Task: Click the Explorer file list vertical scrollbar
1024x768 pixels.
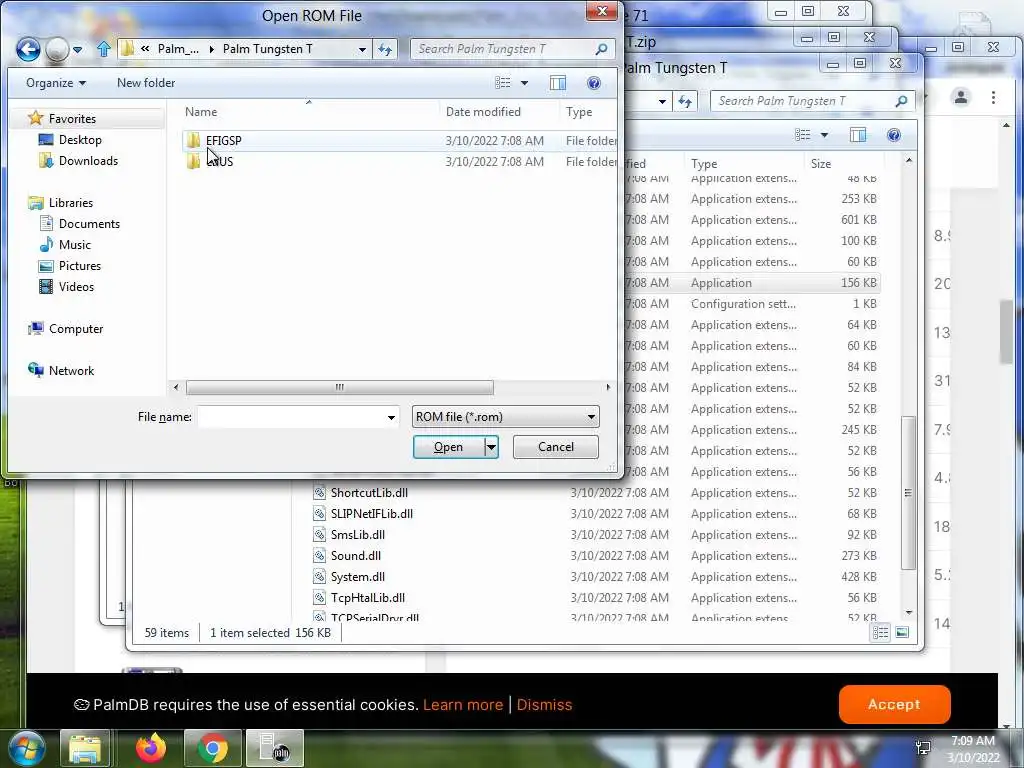Action: pyautogui.click(x=908, y=493)
